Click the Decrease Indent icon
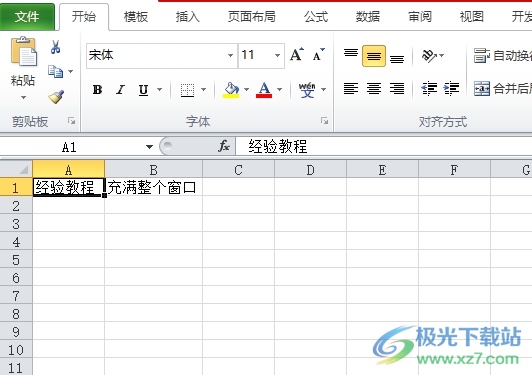This screenshot has height=375, width=532. point(429,89)
